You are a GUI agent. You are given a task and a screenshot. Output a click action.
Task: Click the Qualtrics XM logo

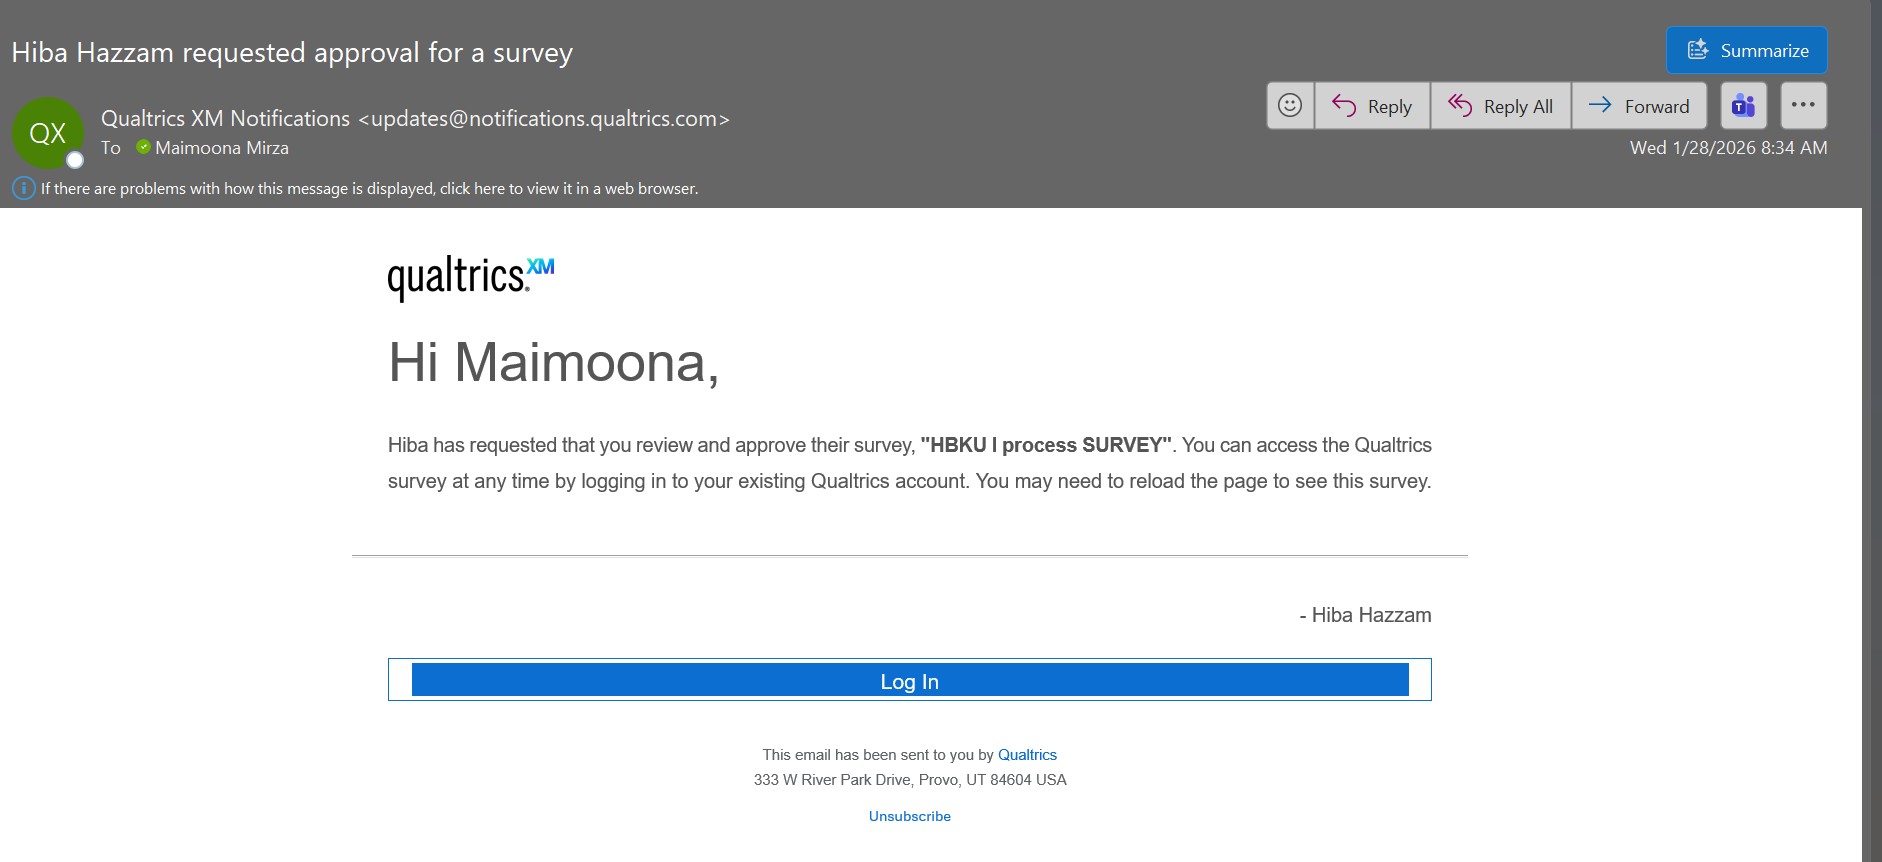(470, 277)
